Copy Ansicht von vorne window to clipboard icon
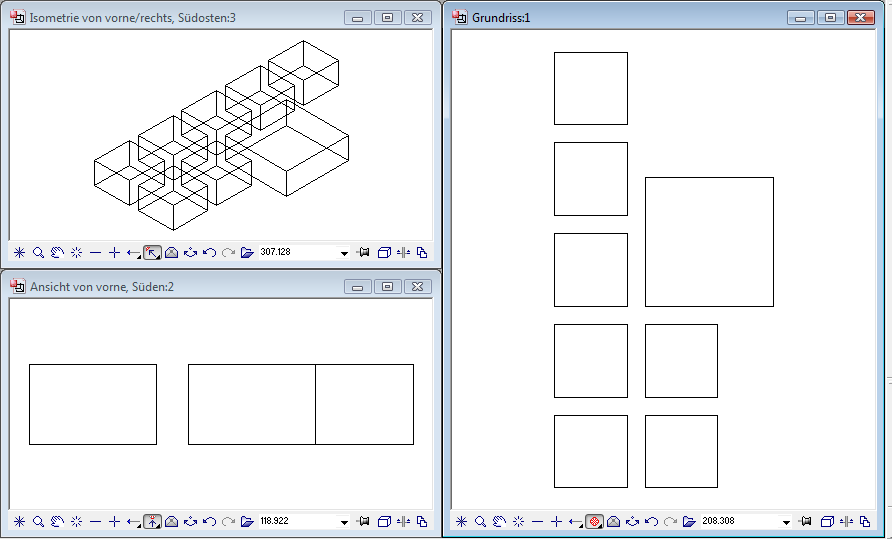Screen dimensions: 892x540 (x=422, y=521)
